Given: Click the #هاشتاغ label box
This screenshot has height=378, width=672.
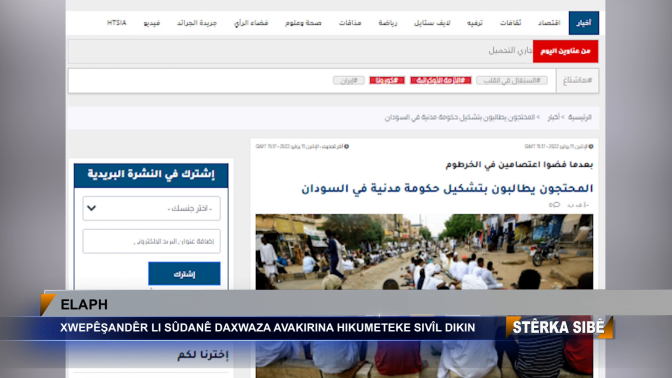Looking at the screenshot, I should pos(577,81).
